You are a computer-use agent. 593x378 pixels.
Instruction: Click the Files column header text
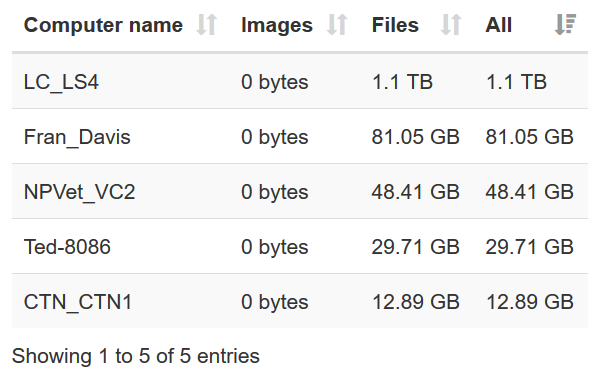(395, 25)
